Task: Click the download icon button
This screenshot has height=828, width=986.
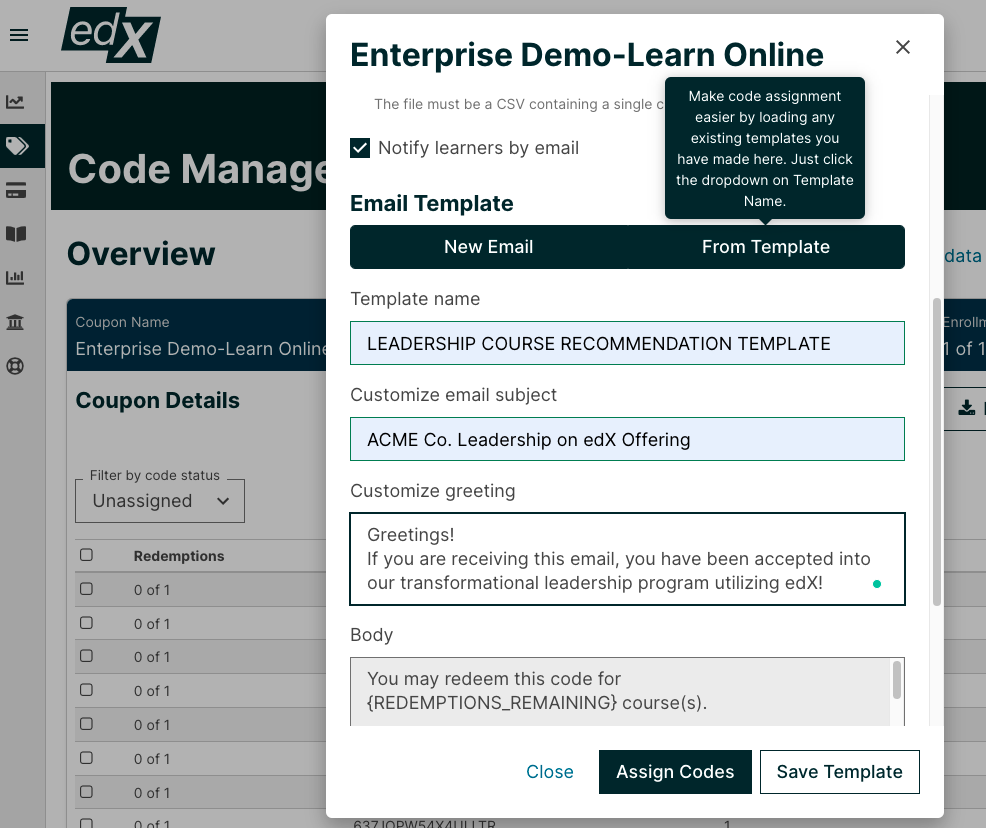Action: pos(967,408)
